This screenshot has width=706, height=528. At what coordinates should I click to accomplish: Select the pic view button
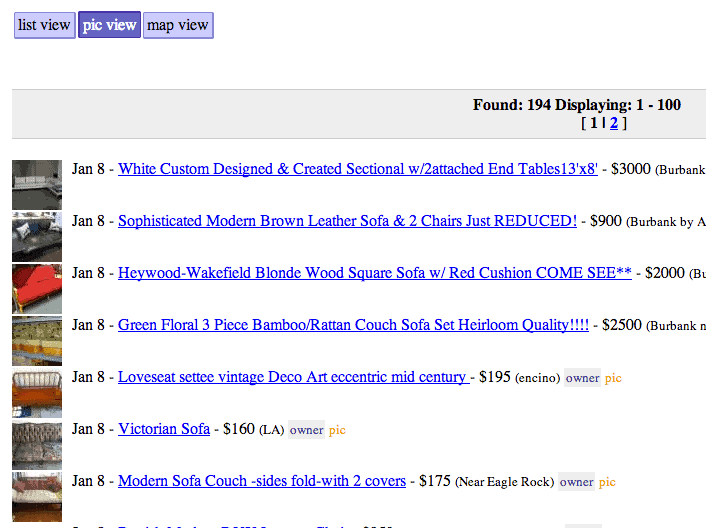(x=109, y=25)
